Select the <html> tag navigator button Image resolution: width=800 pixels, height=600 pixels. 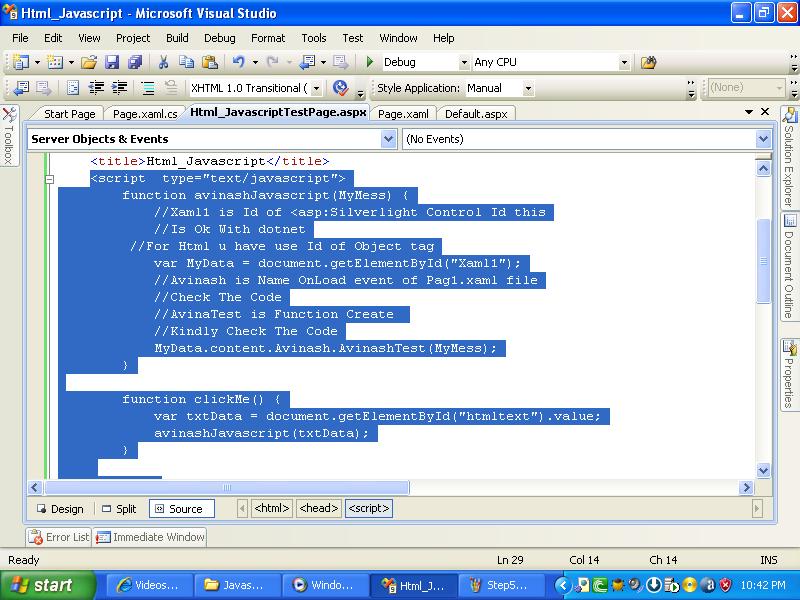pyautogui.click(x=271, y=508)
